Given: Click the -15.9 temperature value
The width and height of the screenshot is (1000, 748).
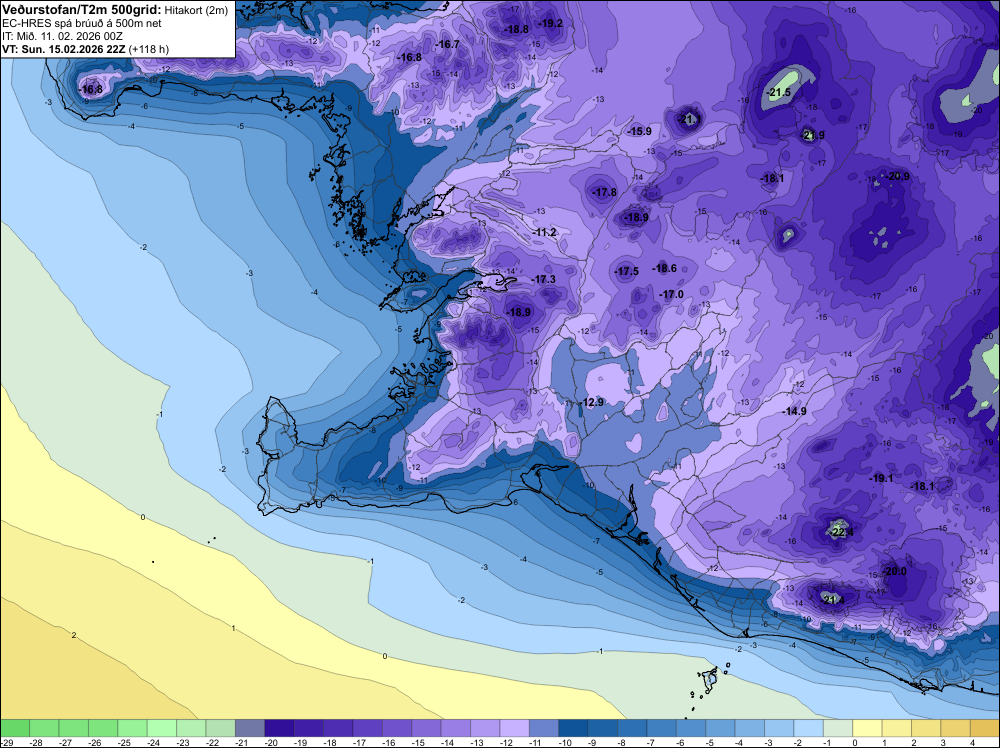Looking at the screenshot, I should 638,131.
